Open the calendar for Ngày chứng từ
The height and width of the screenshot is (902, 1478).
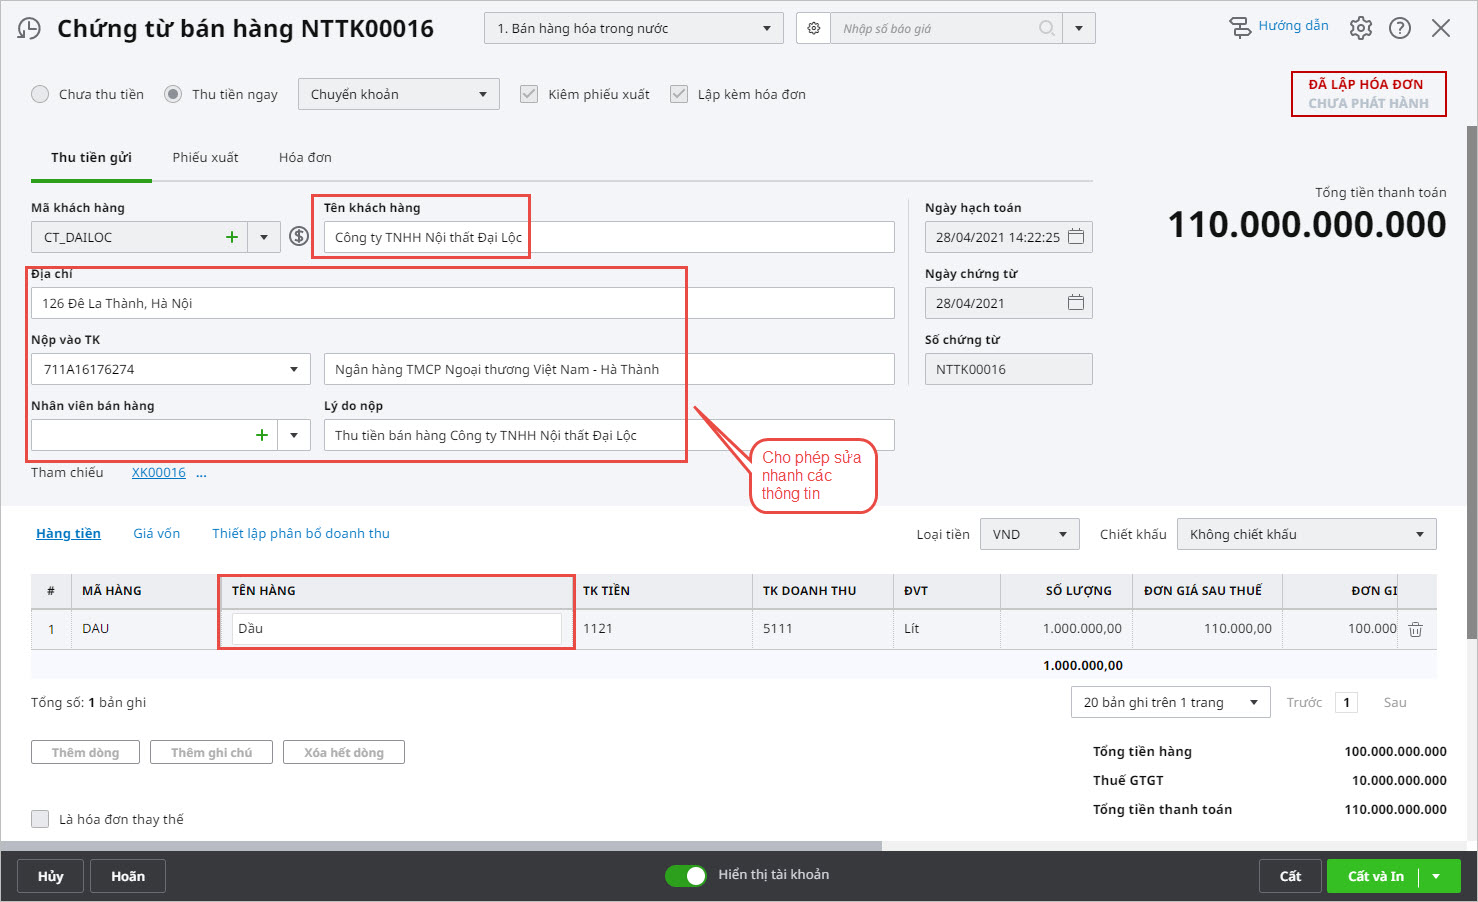[1076, 303]
